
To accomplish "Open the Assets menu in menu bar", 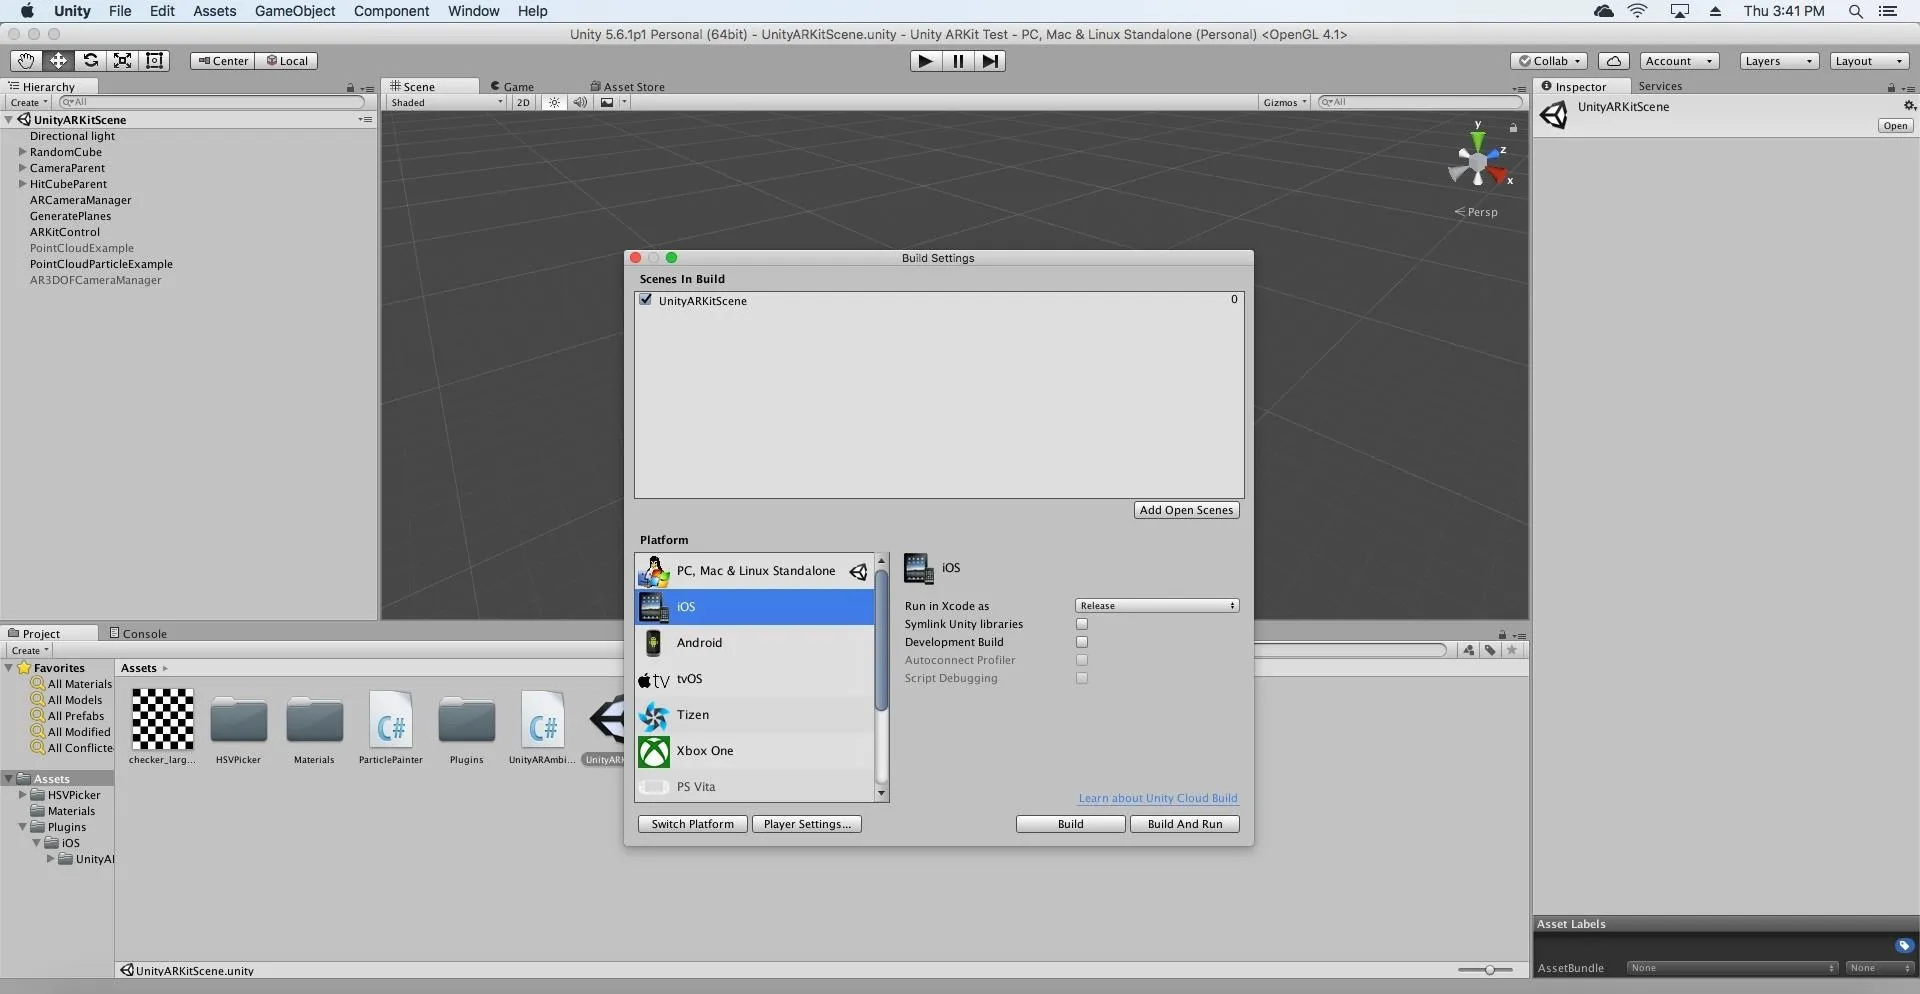I will tap(214, 11).
